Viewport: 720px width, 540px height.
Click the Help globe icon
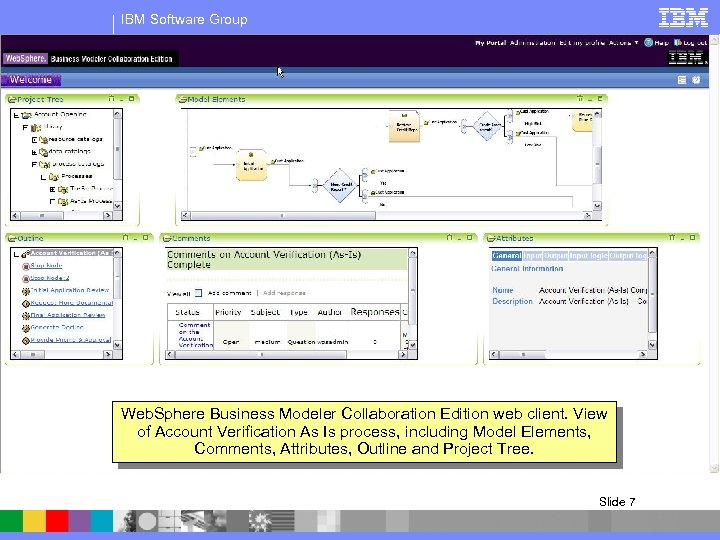(x=648, y=43)
